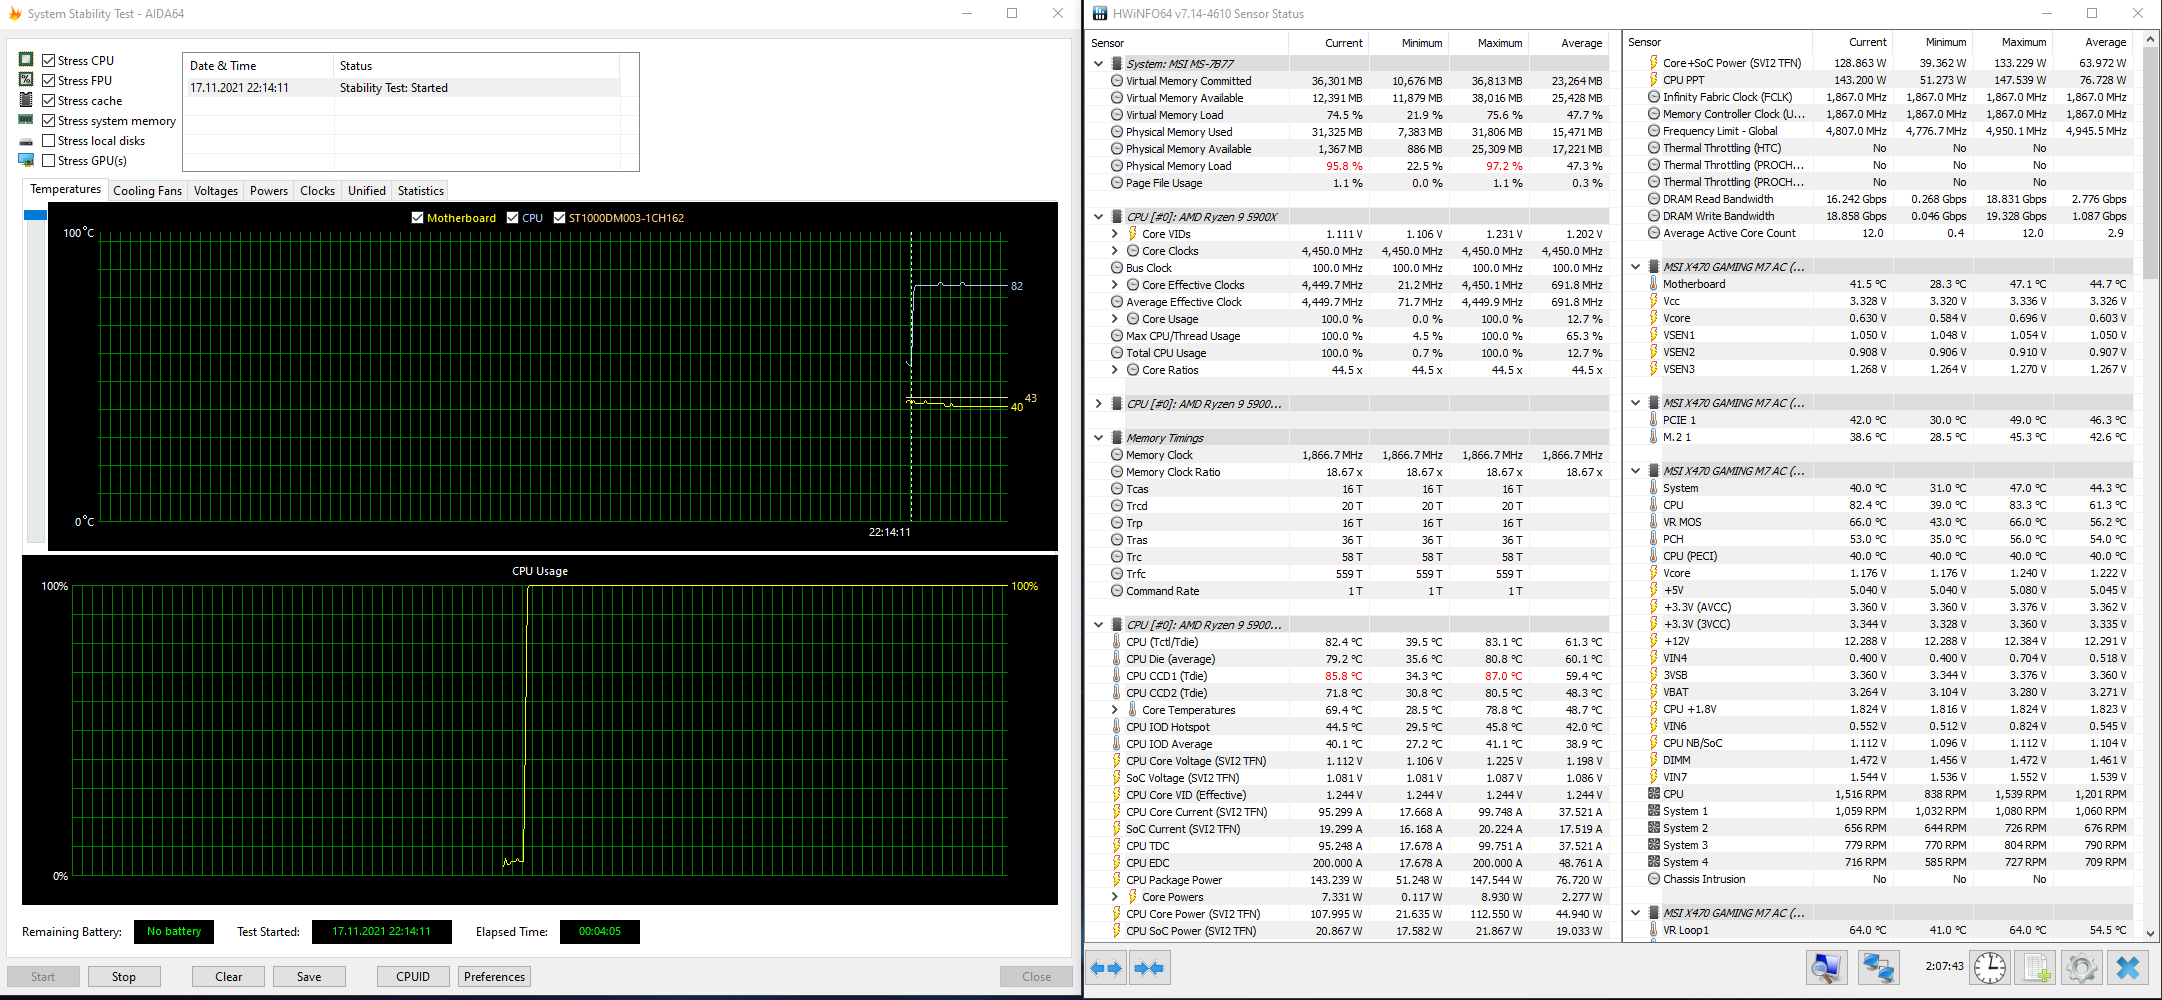This screenshot has width=2162, height=1000.
Task: Click the Stress CPU chip icon in AIDA64
Action: [26, 60]
